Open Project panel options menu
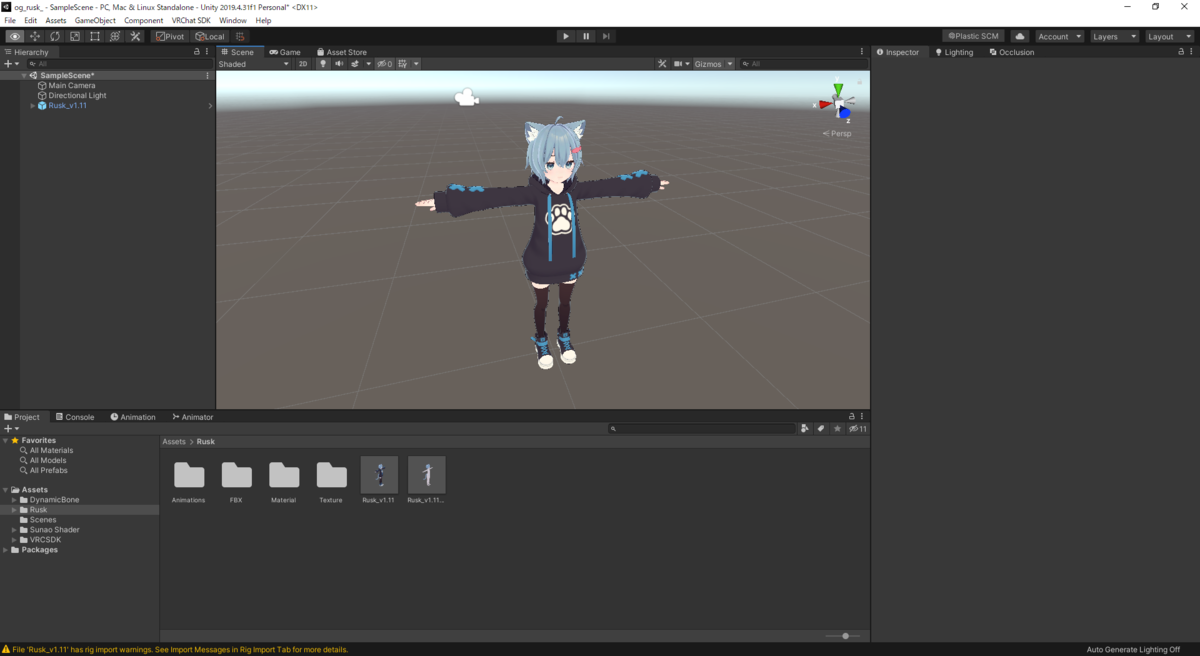The width and height of the screenshot is (1200, 656). (x=862, y=416)
